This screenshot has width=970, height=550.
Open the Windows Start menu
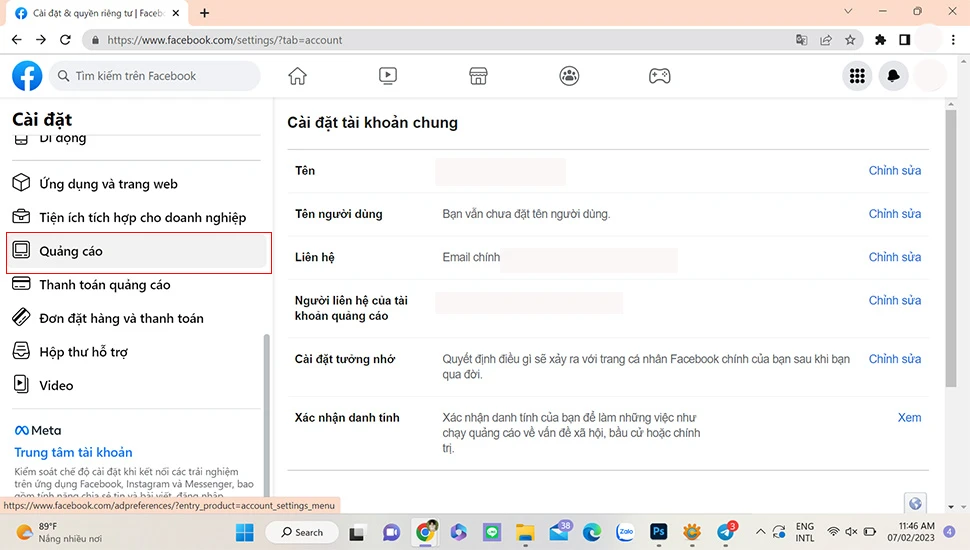point(244,532)
